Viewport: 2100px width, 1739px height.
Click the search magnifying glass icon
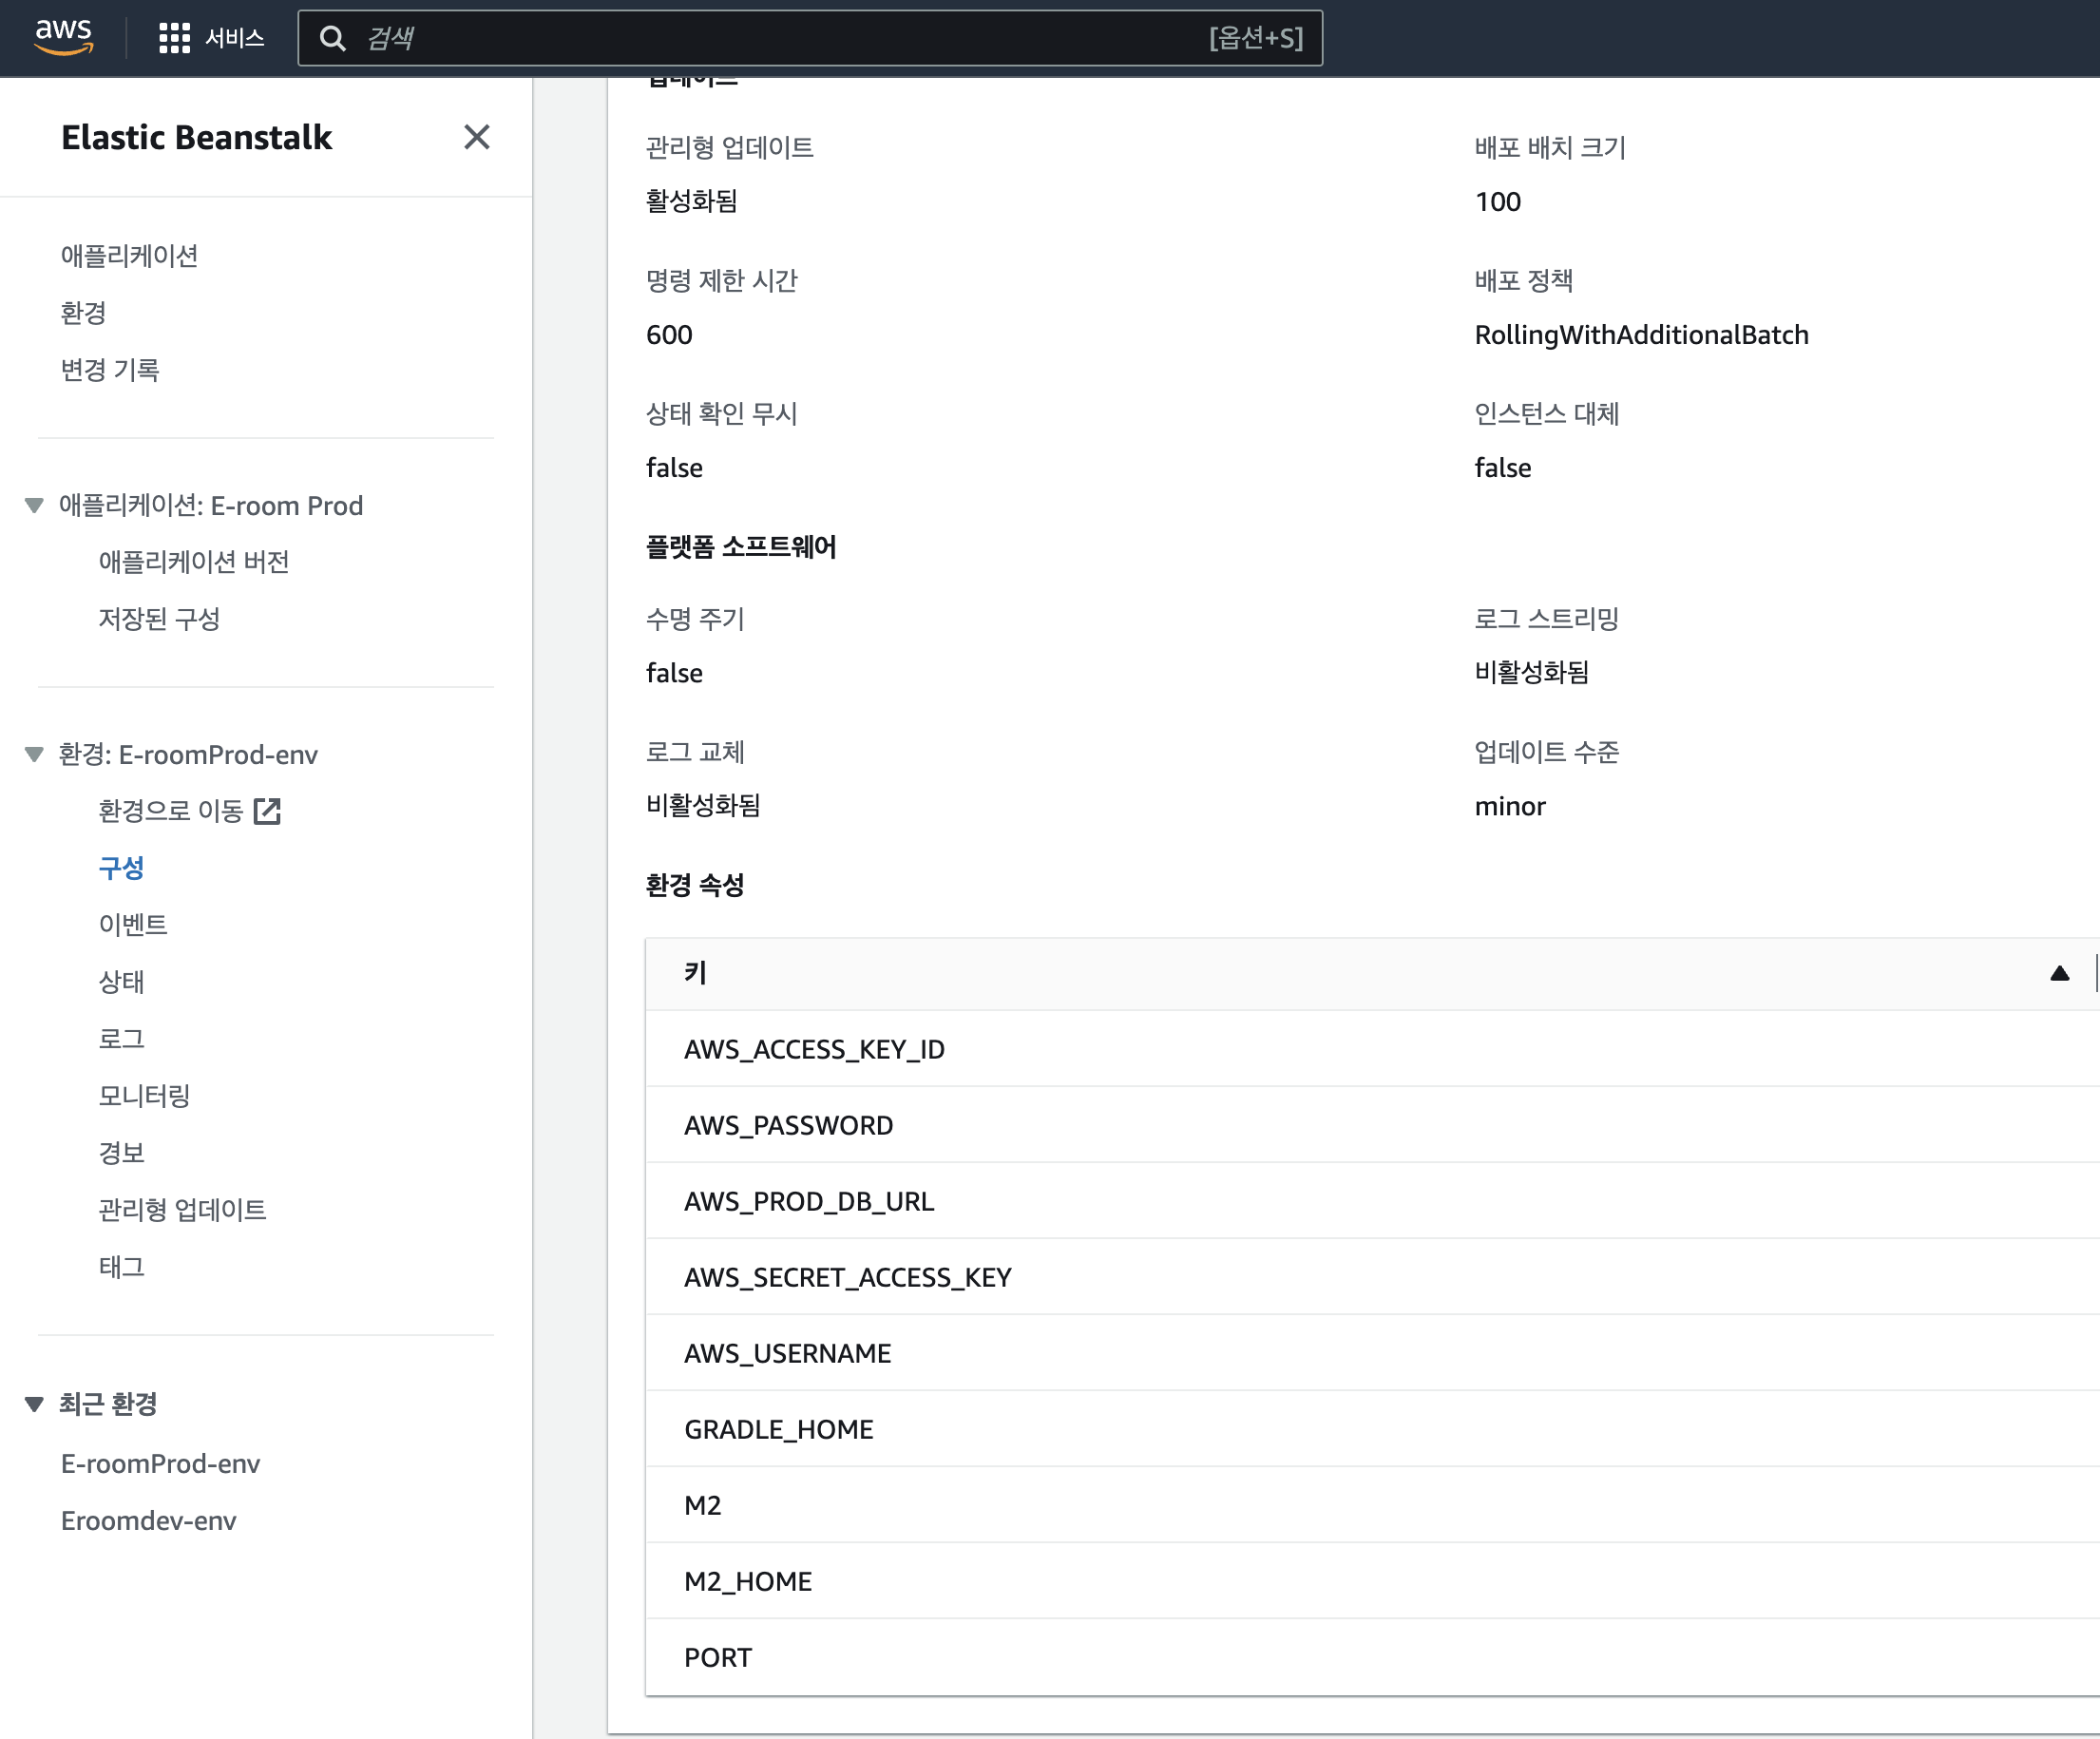click(334, 38)
